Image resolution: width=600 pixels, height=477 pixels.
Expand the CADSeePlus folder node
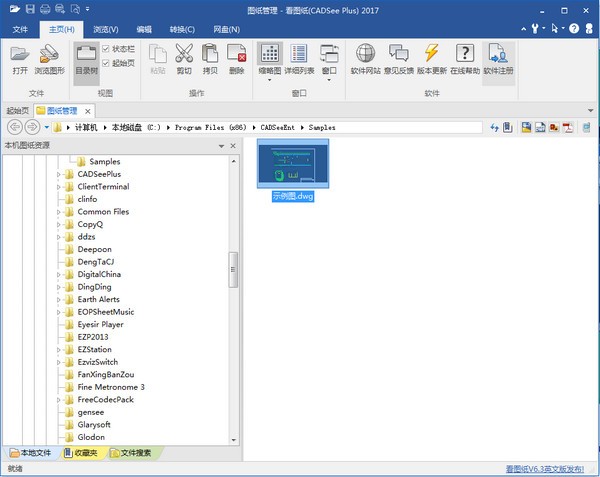pos(59,174)
